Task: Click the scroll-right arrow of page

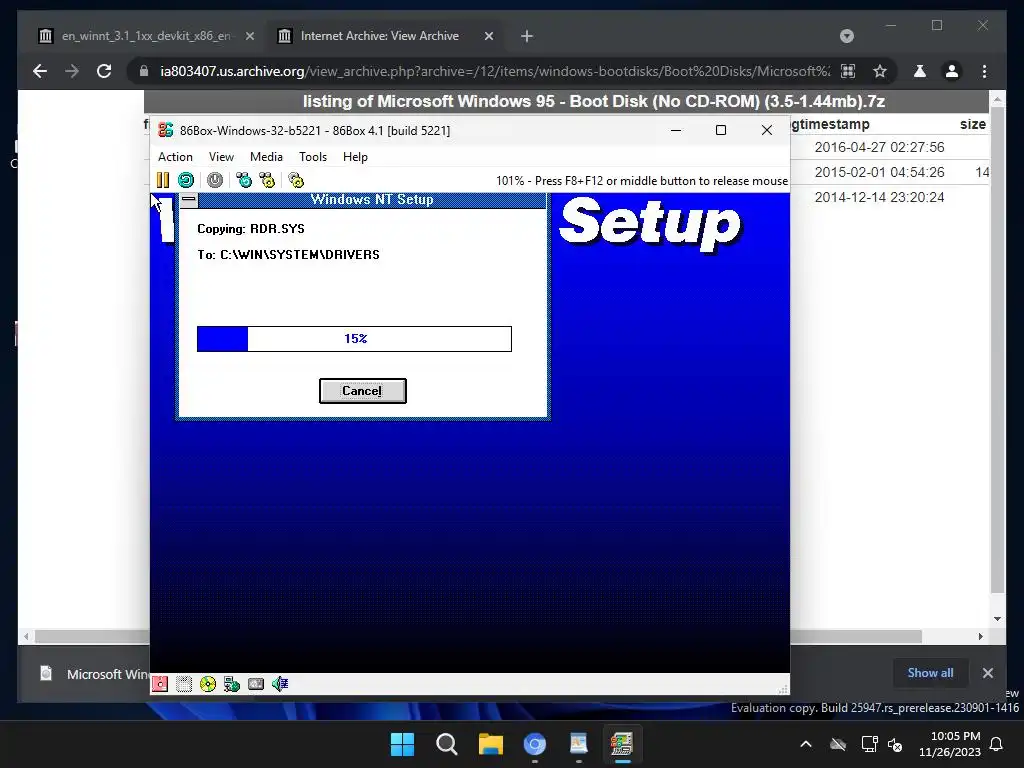Action: point(980,636)
